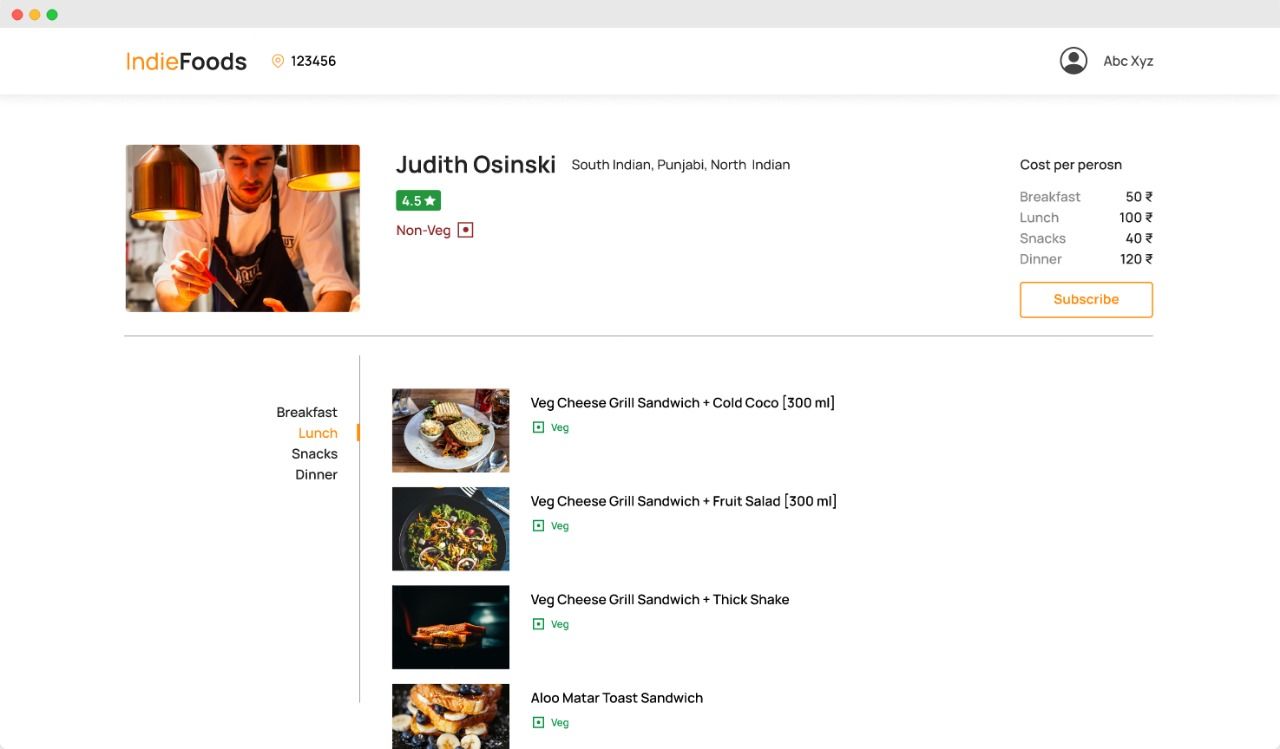This screenshot has width=1280, height=749.
Task: Click the Subscribe button
Action: coord(1086,299)
